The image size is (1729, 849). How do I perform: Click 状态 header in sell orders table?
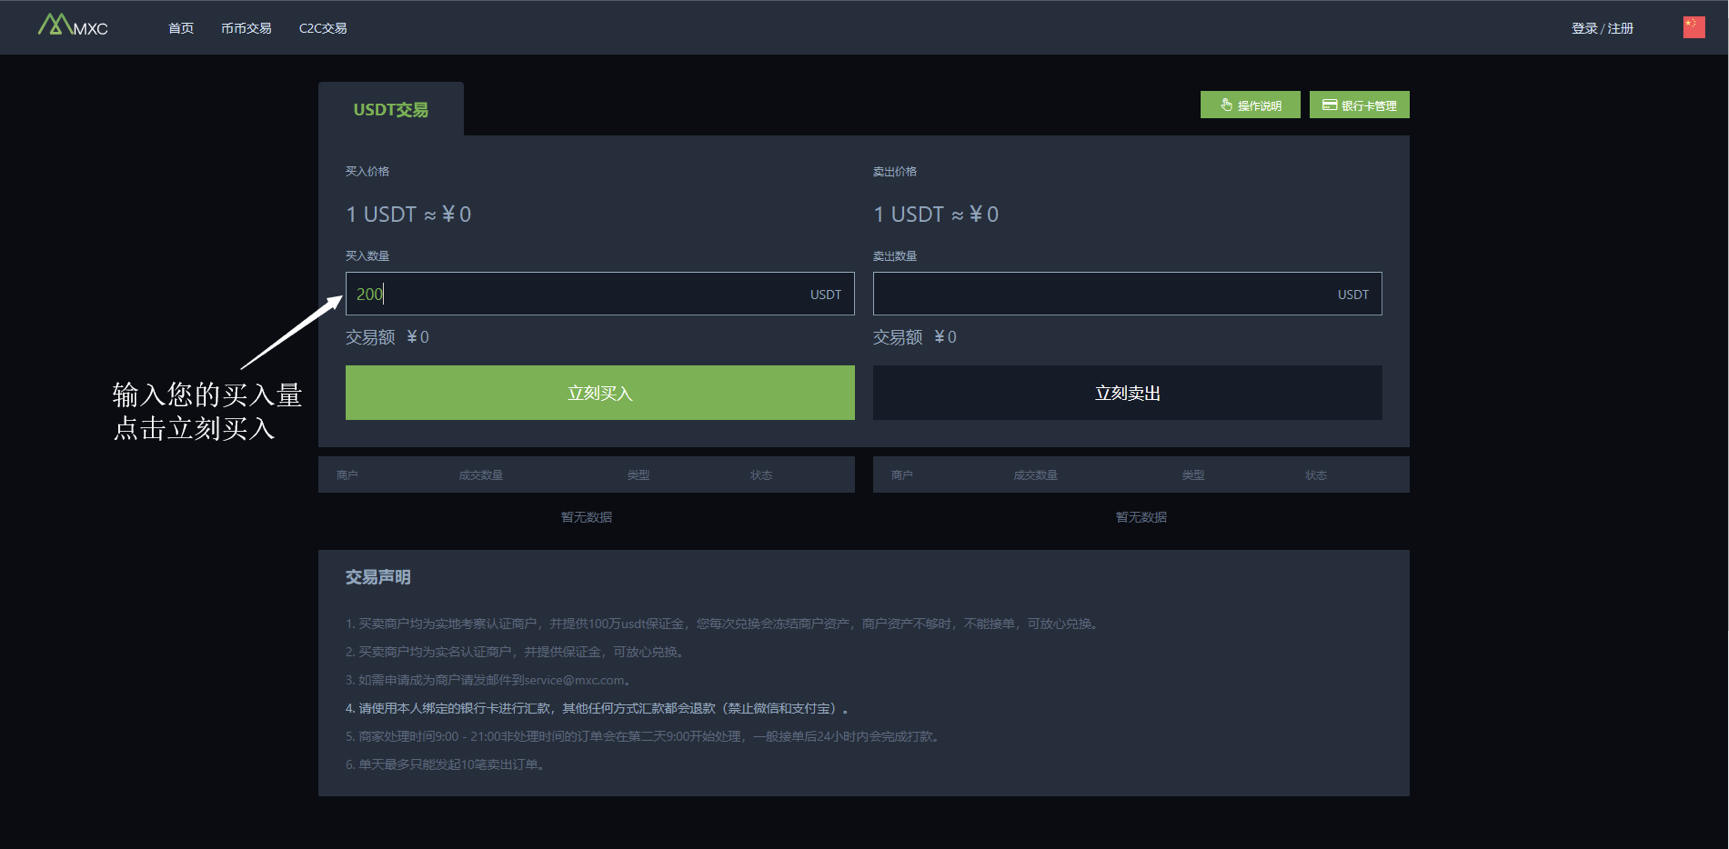tap(1316, 475)
